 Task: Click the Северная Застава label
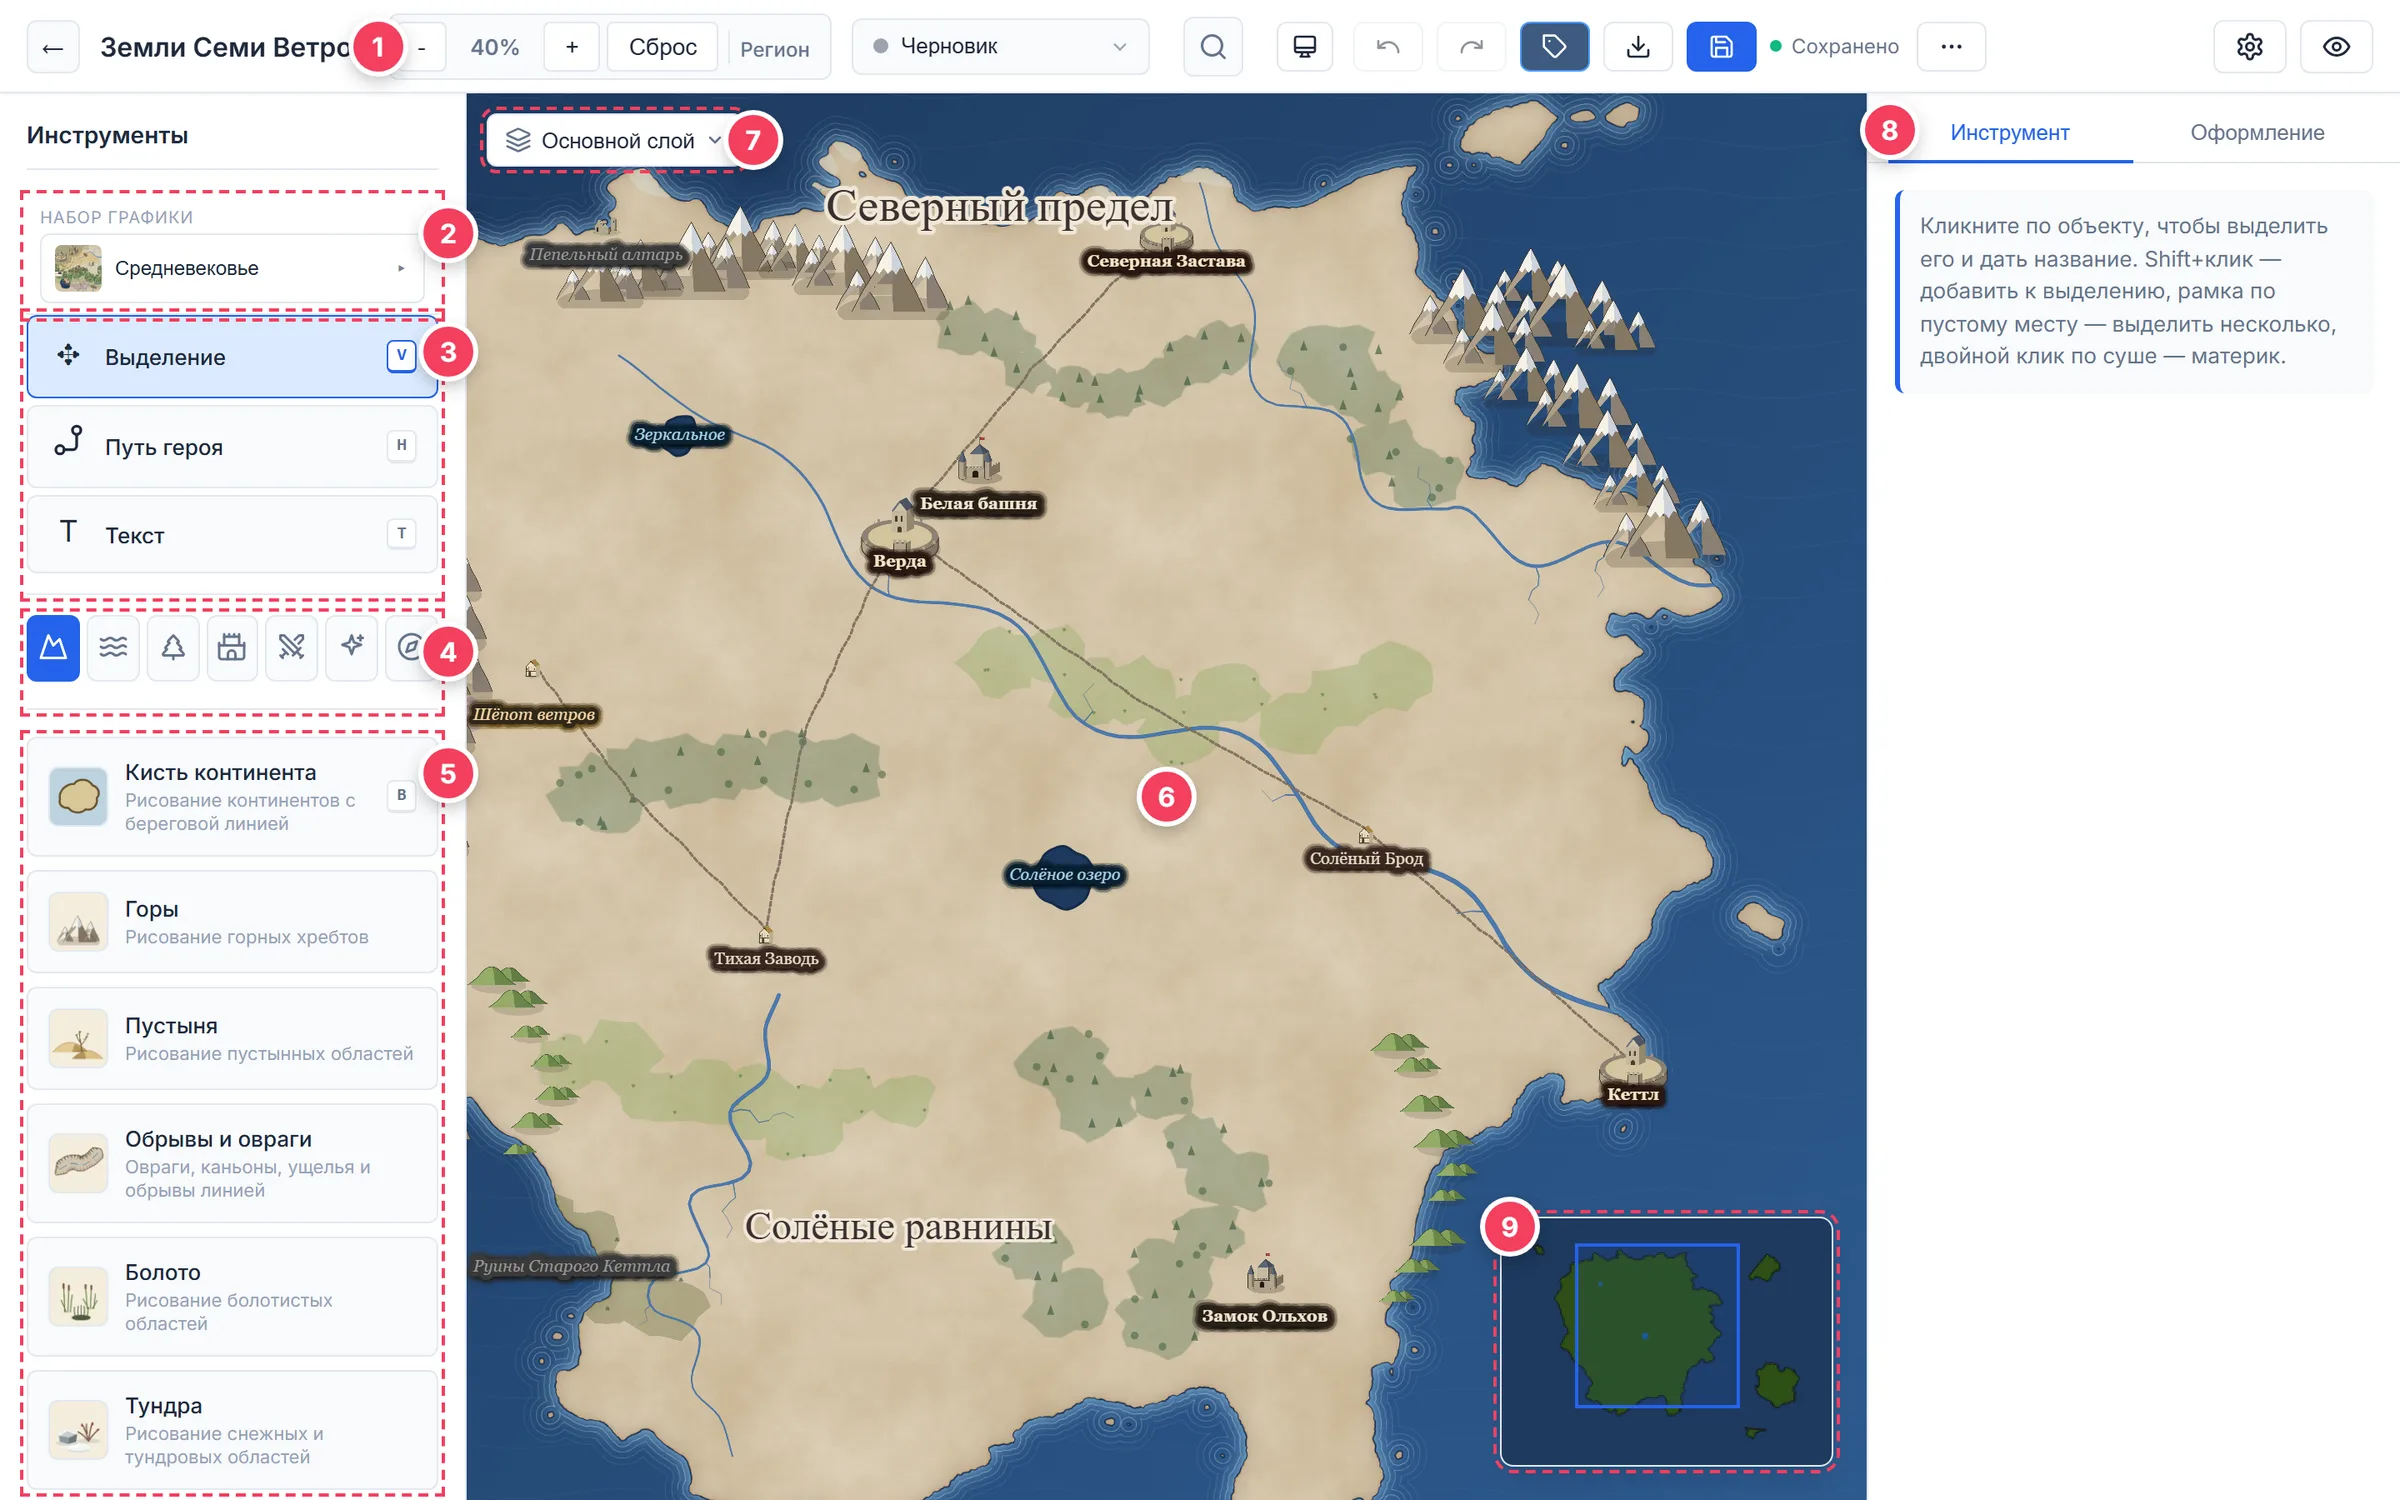pos(1166,261)
